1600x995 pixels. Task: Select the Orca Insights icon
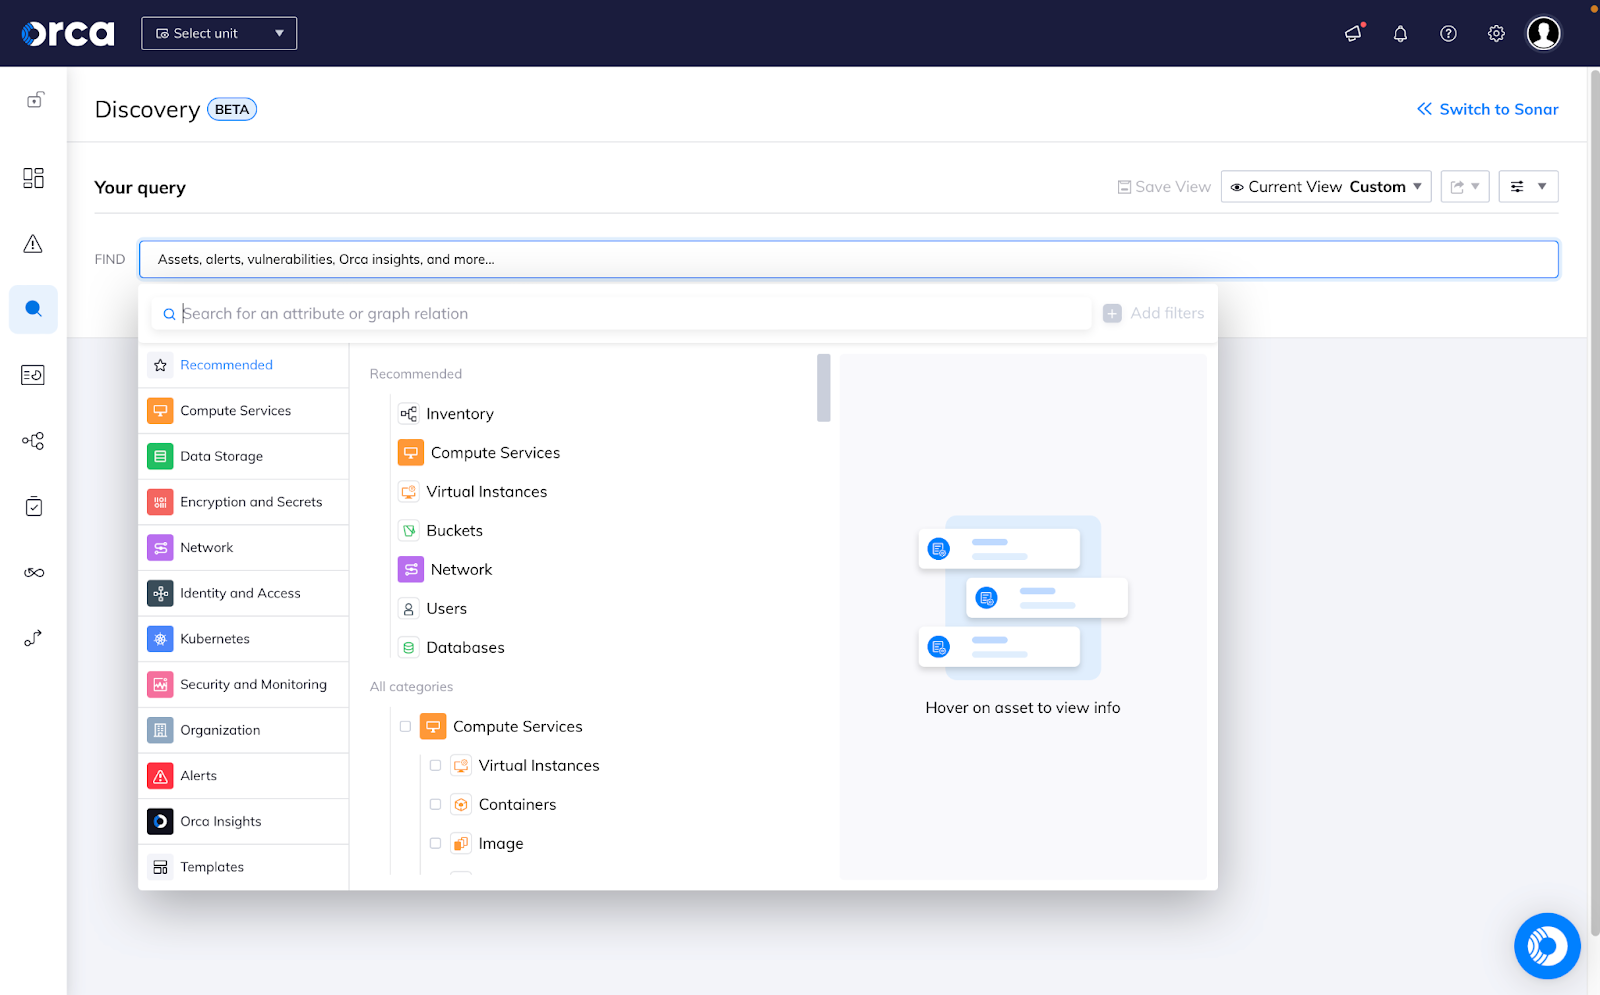click(x=160, y=821)
